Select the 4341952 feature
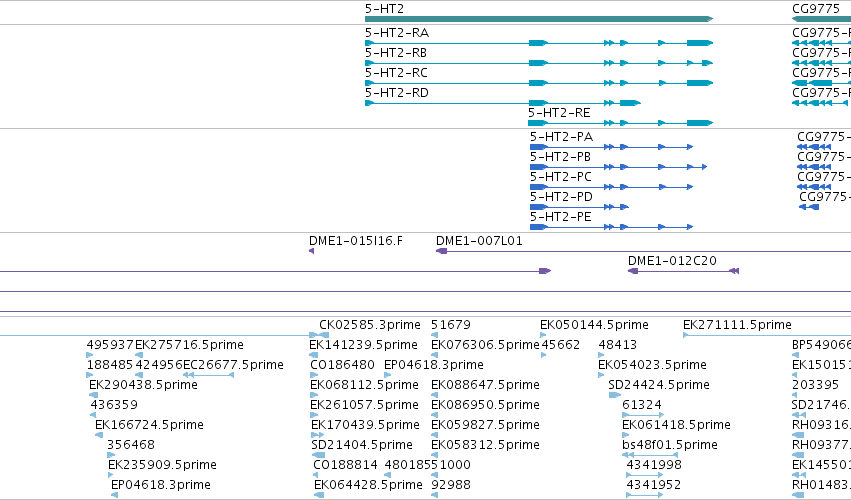Screen dimensions: 851x500 (x=645, y=495)
